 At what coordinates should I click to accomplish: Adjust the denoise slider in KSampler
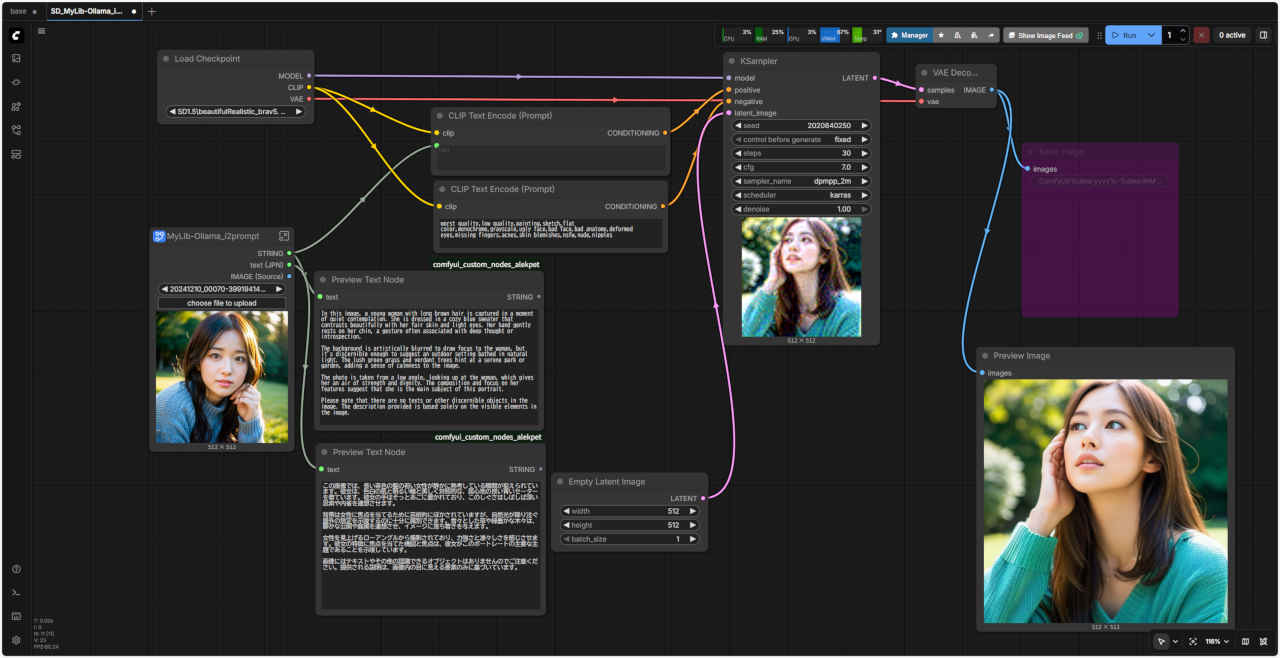pyautogui.click(x=801, y=209)
